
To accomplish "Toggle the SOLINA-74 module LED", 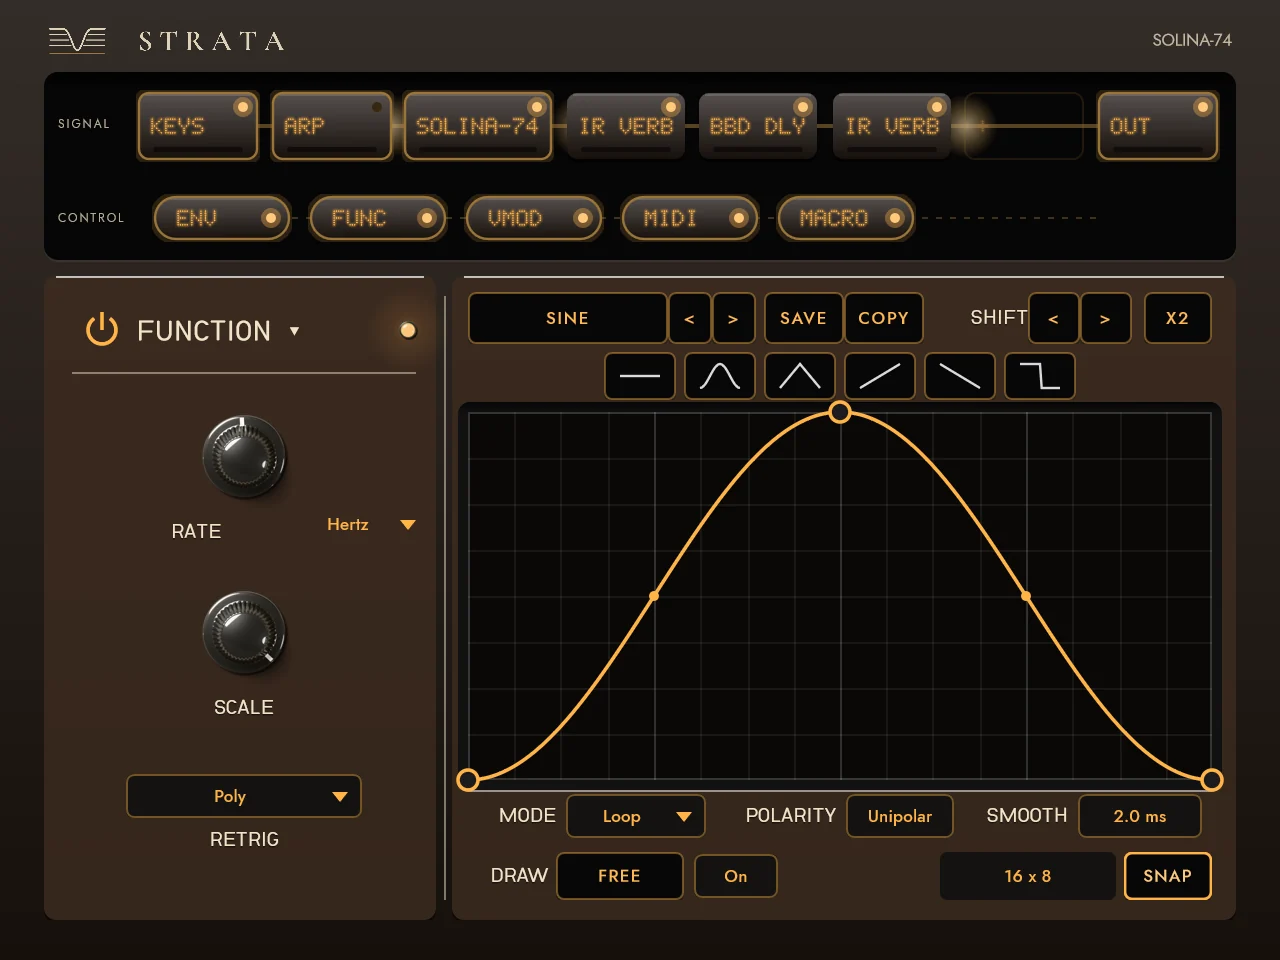I will coord(537,107).
